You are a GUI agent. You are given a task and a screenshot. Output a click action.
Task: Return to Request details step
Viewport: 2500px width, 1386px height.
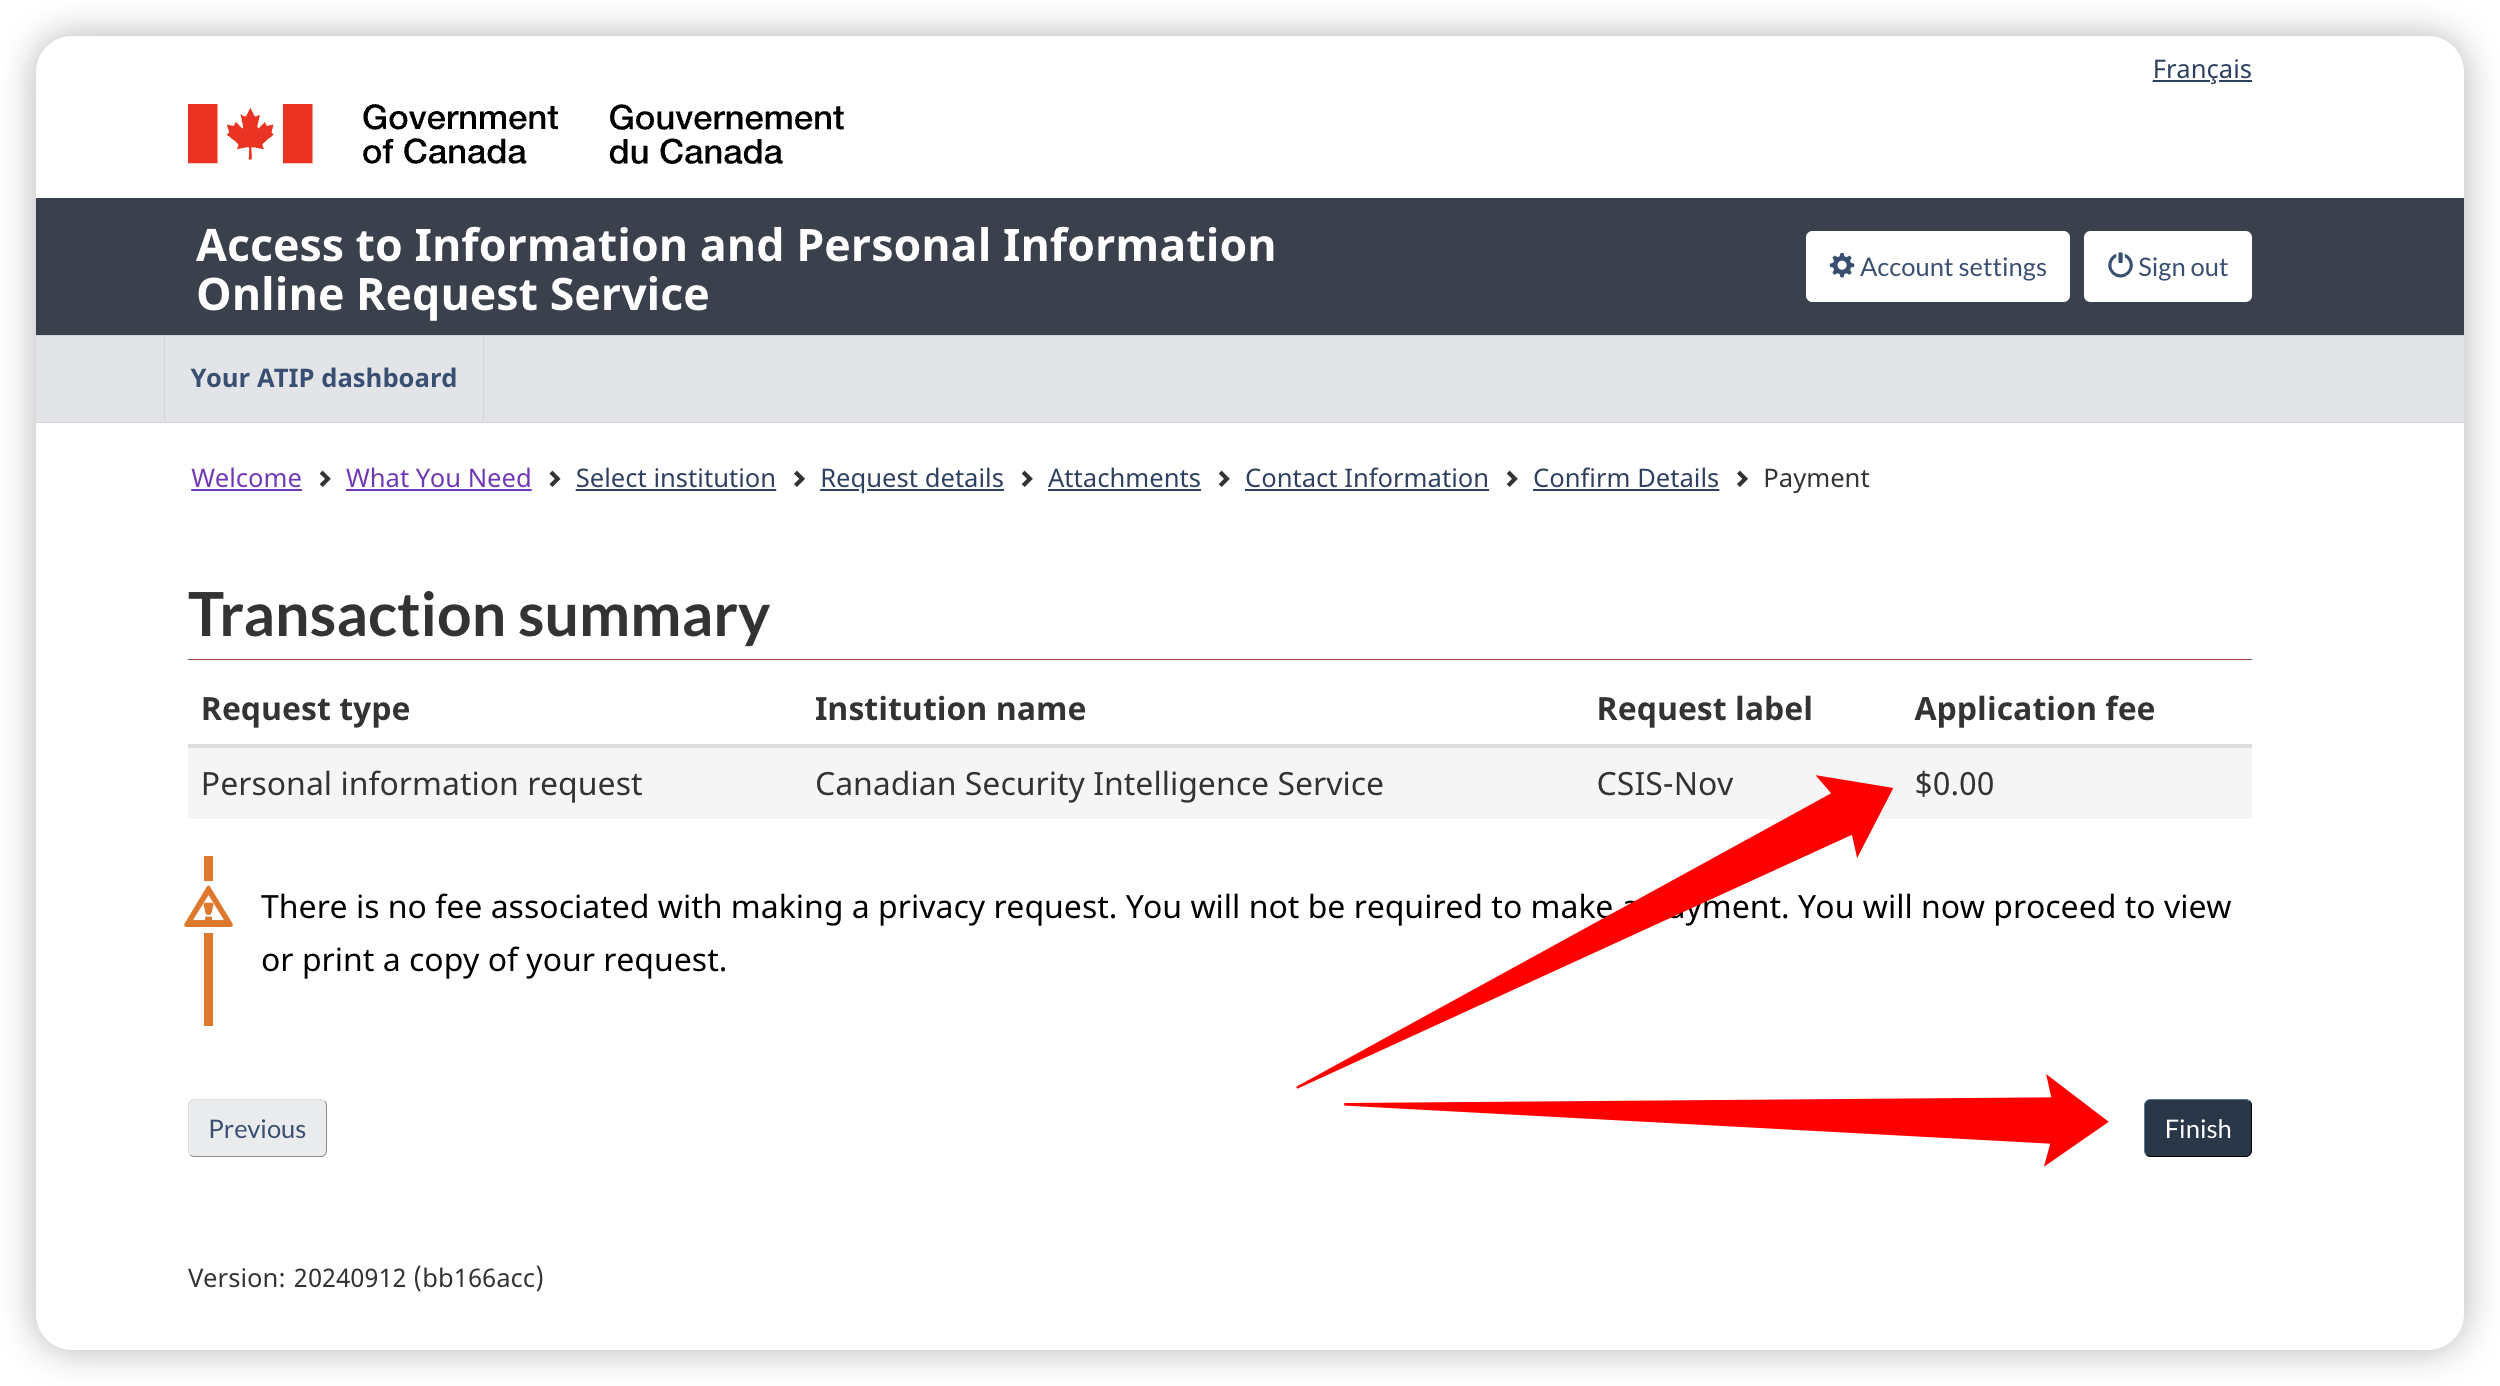click(912, 478)
